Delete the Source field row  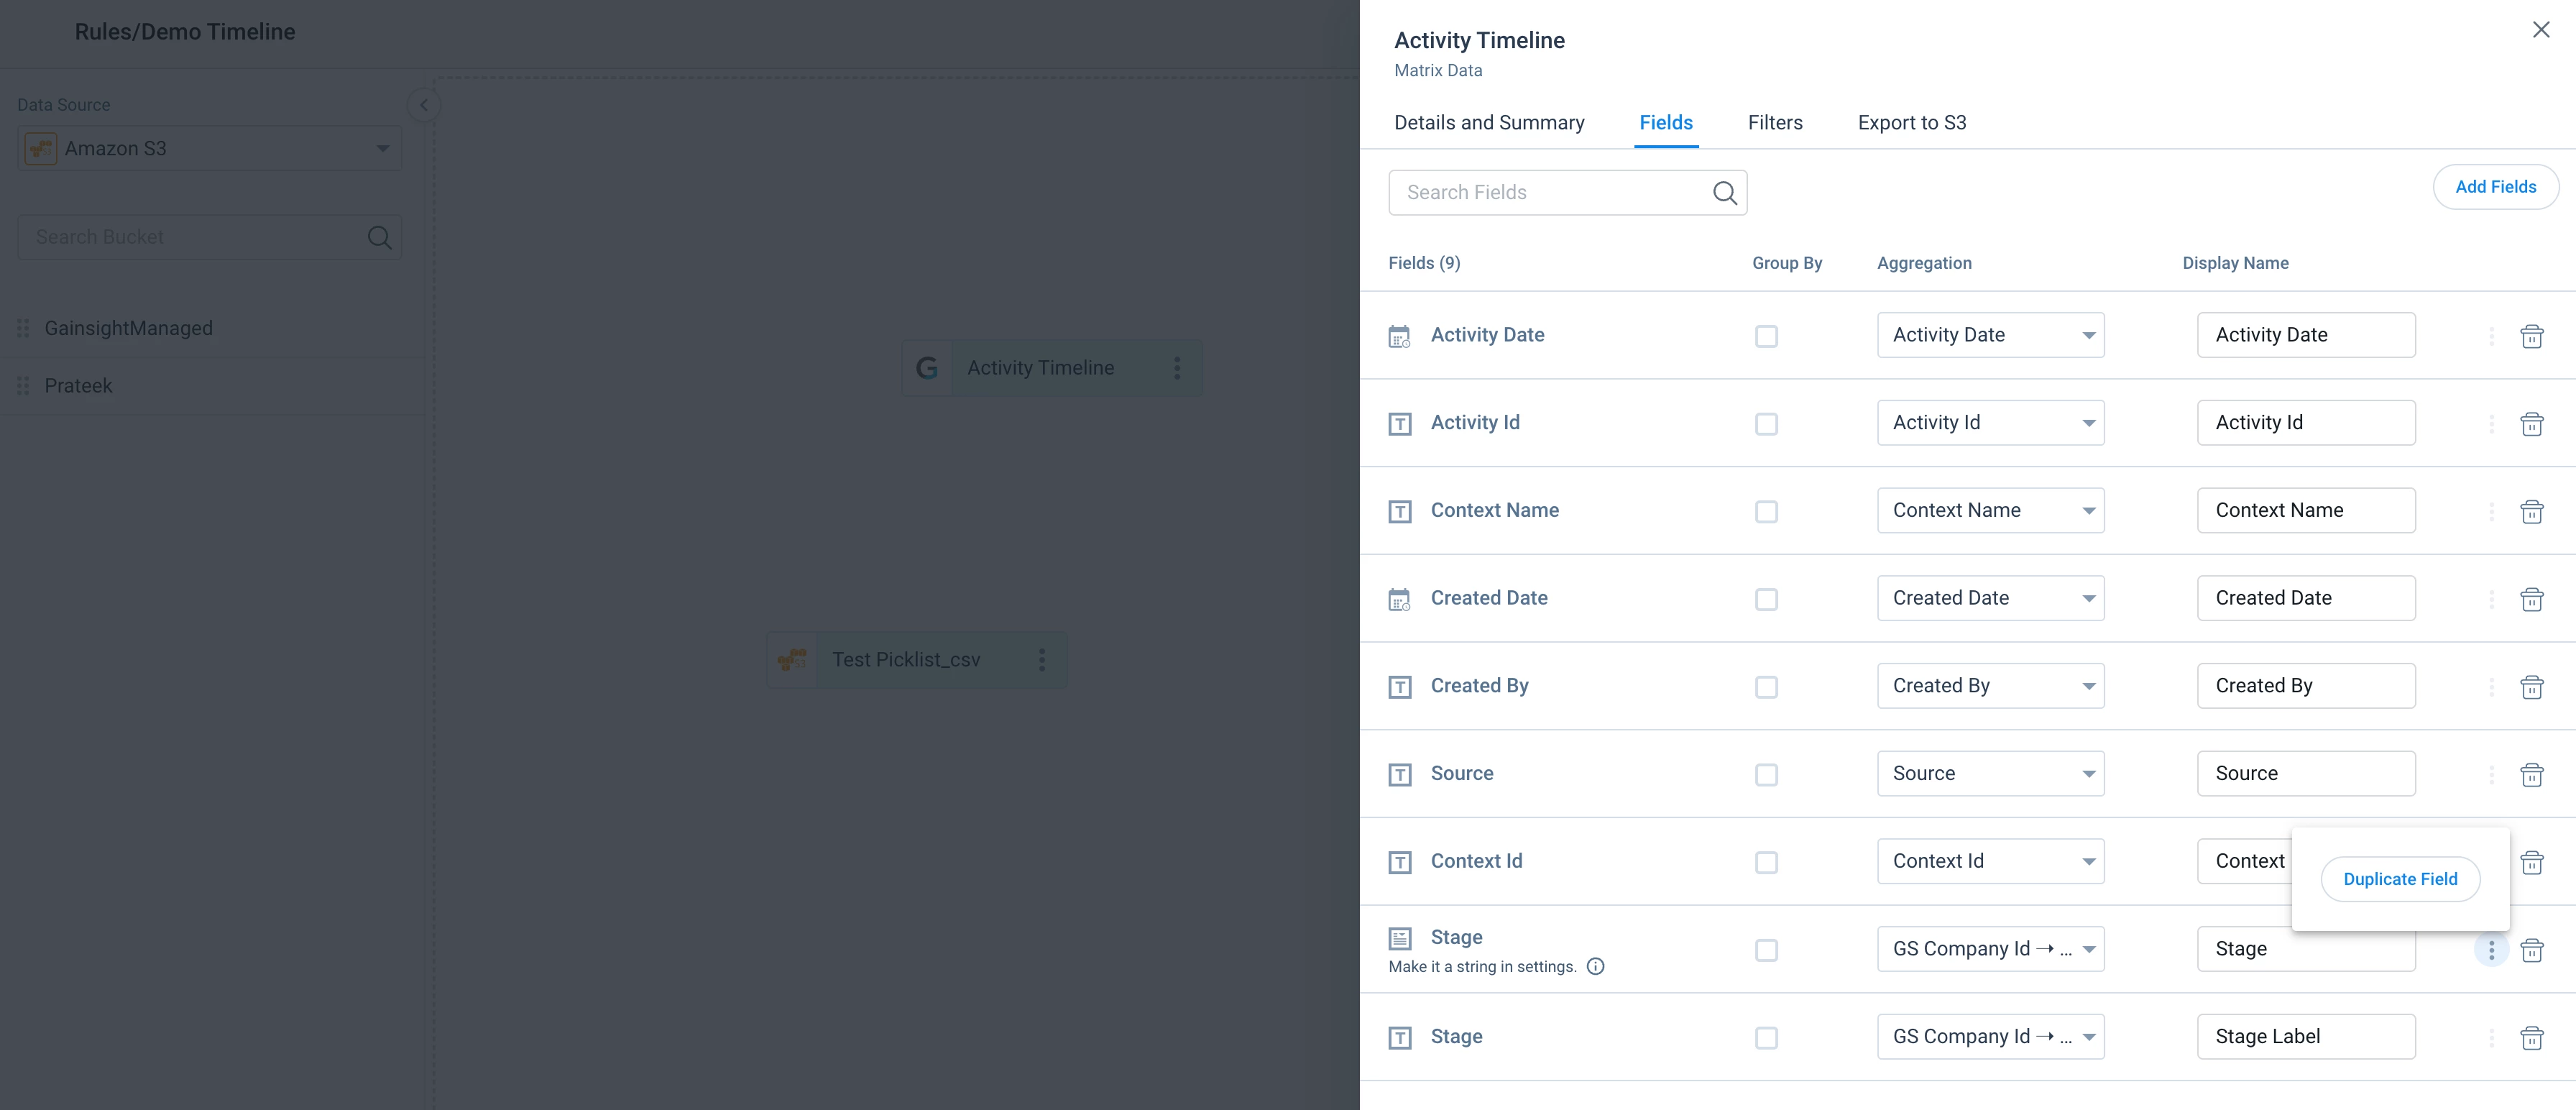coord(2531,775)
